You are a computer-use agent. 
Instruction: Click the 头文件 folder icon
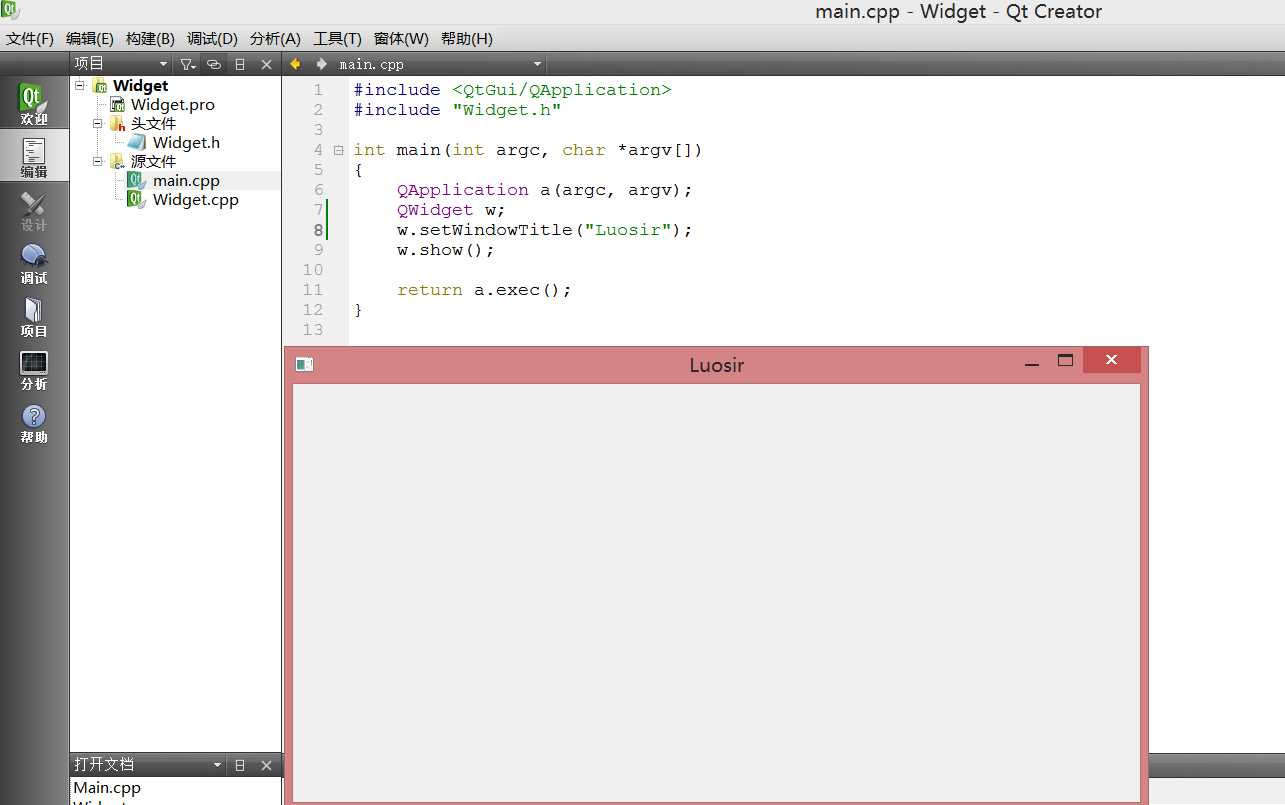118,123
